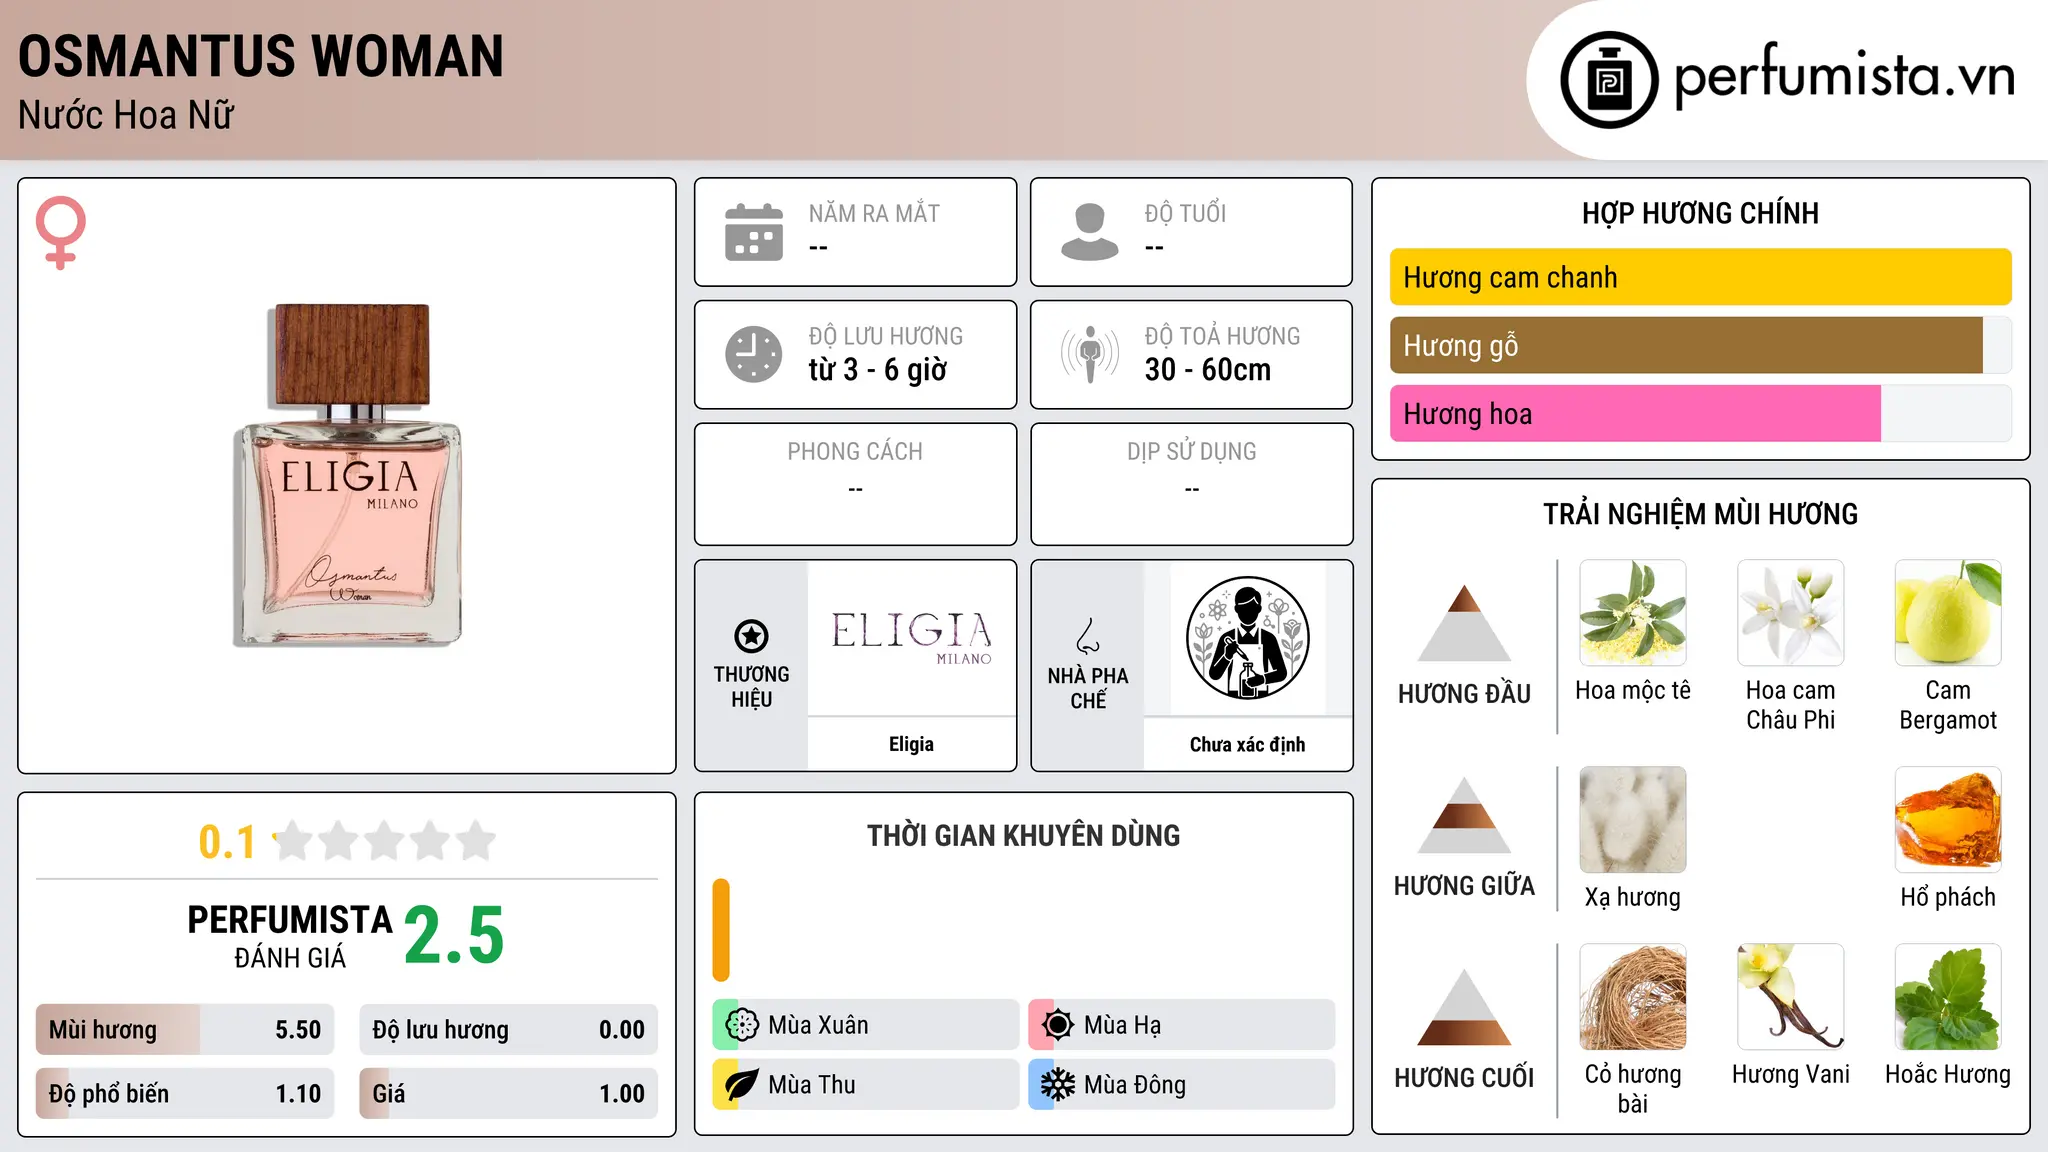Click the PHONG CÁCH label
Screen dimensions: 2048x1152
tap(855, 452)
